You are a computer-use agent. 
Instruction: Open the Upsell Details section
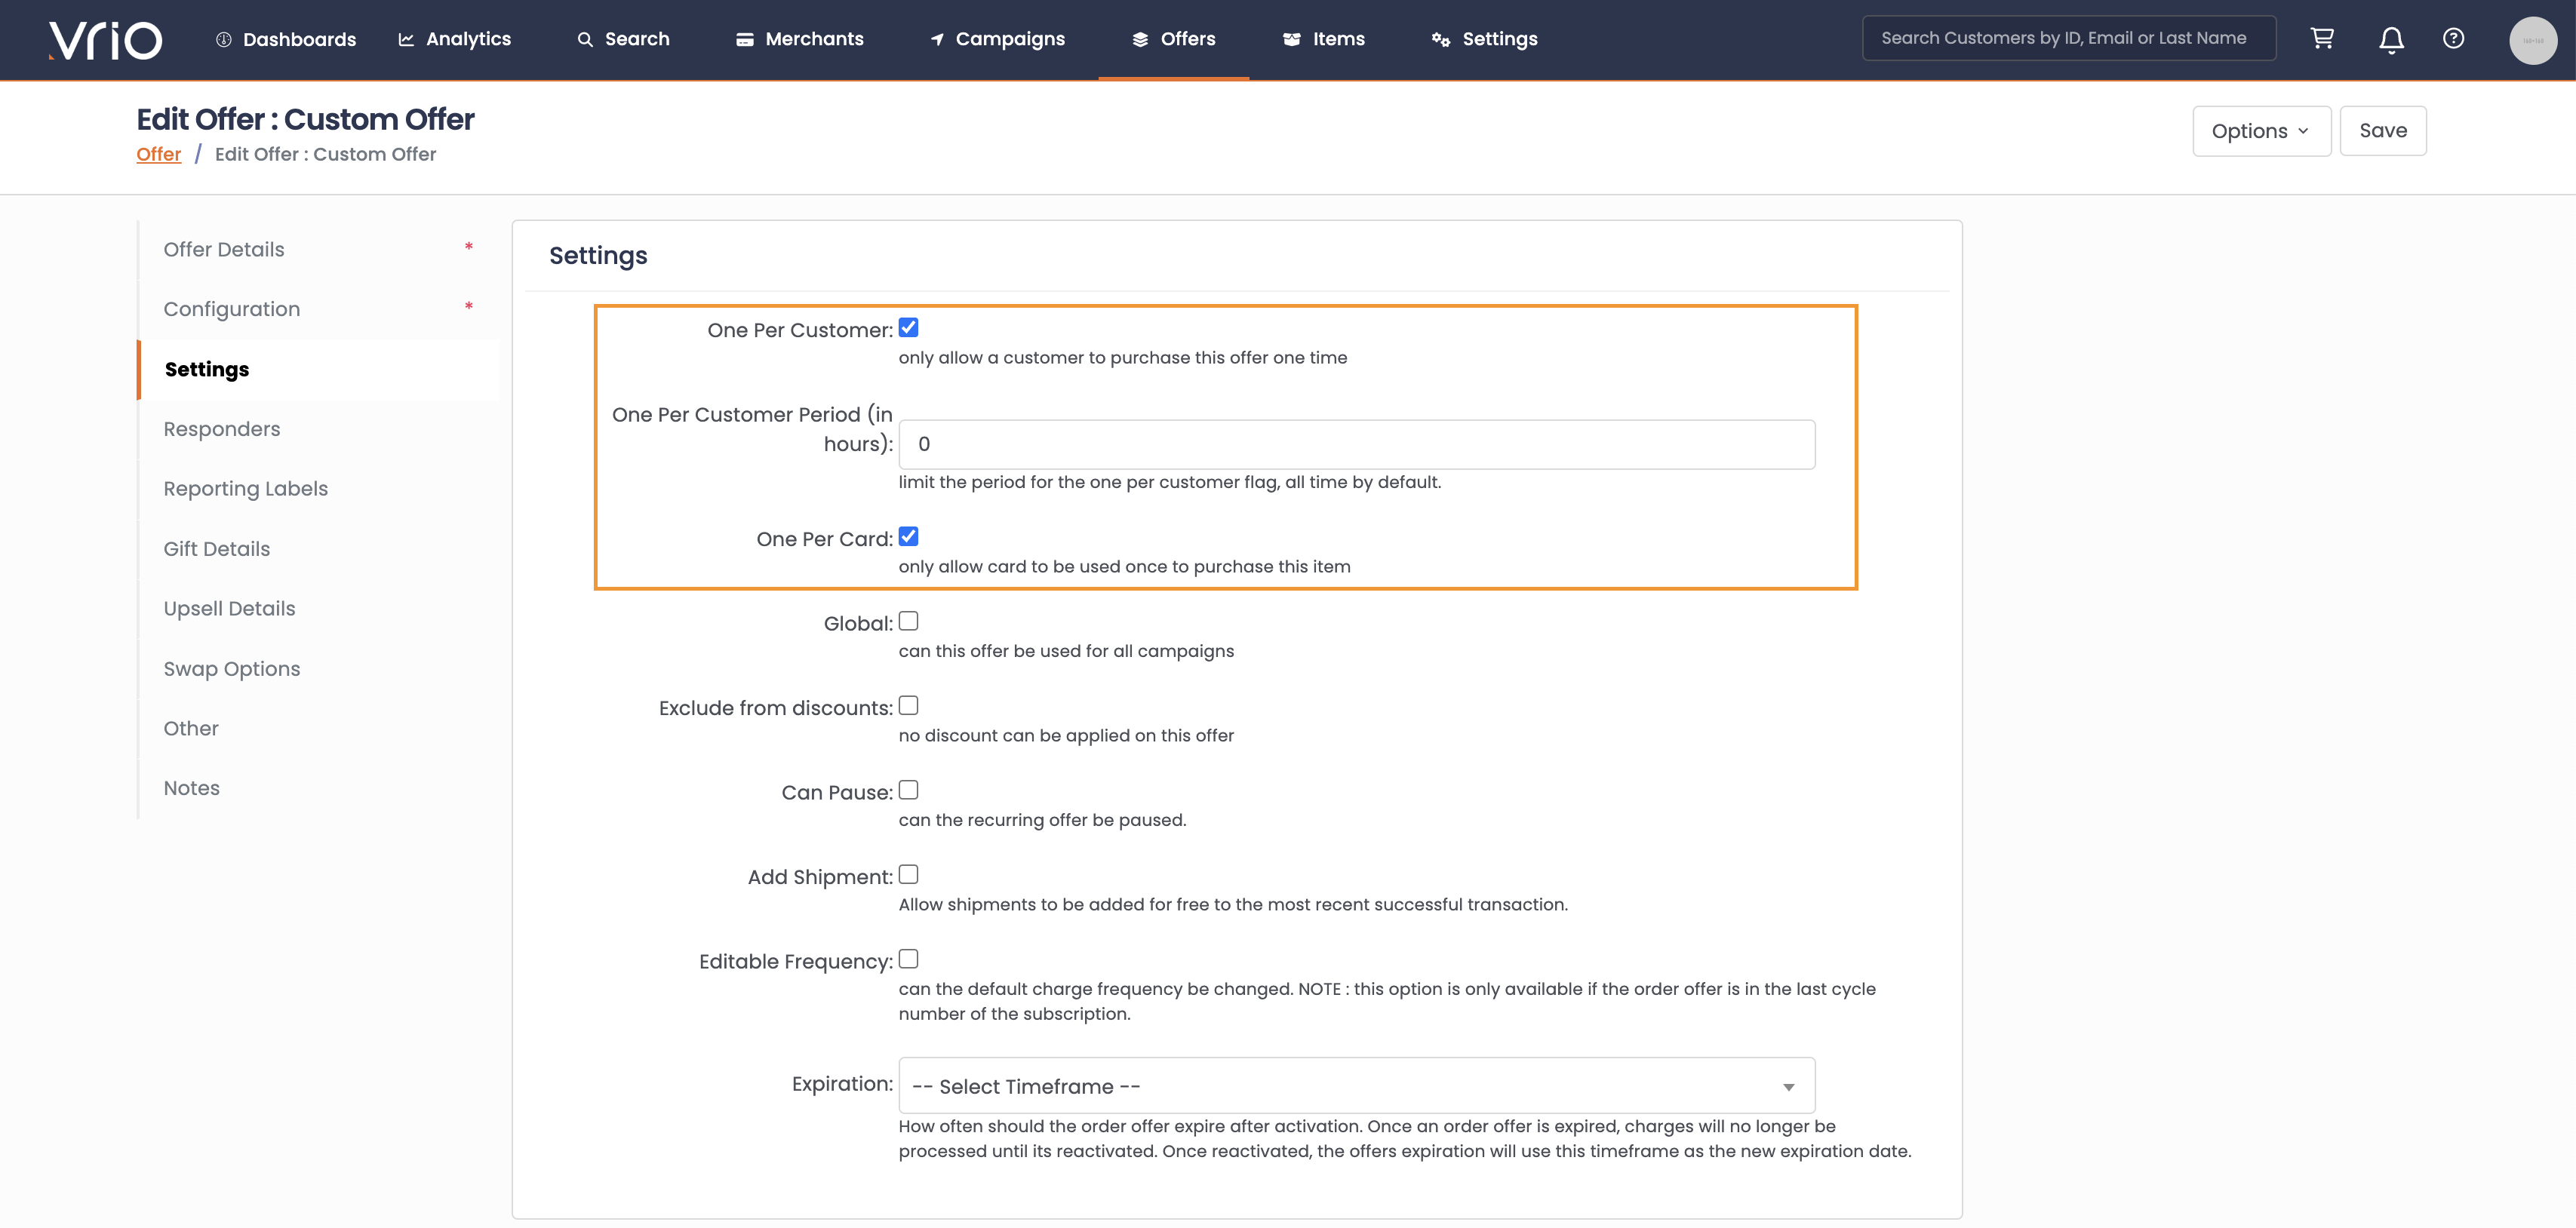(319, 609)
